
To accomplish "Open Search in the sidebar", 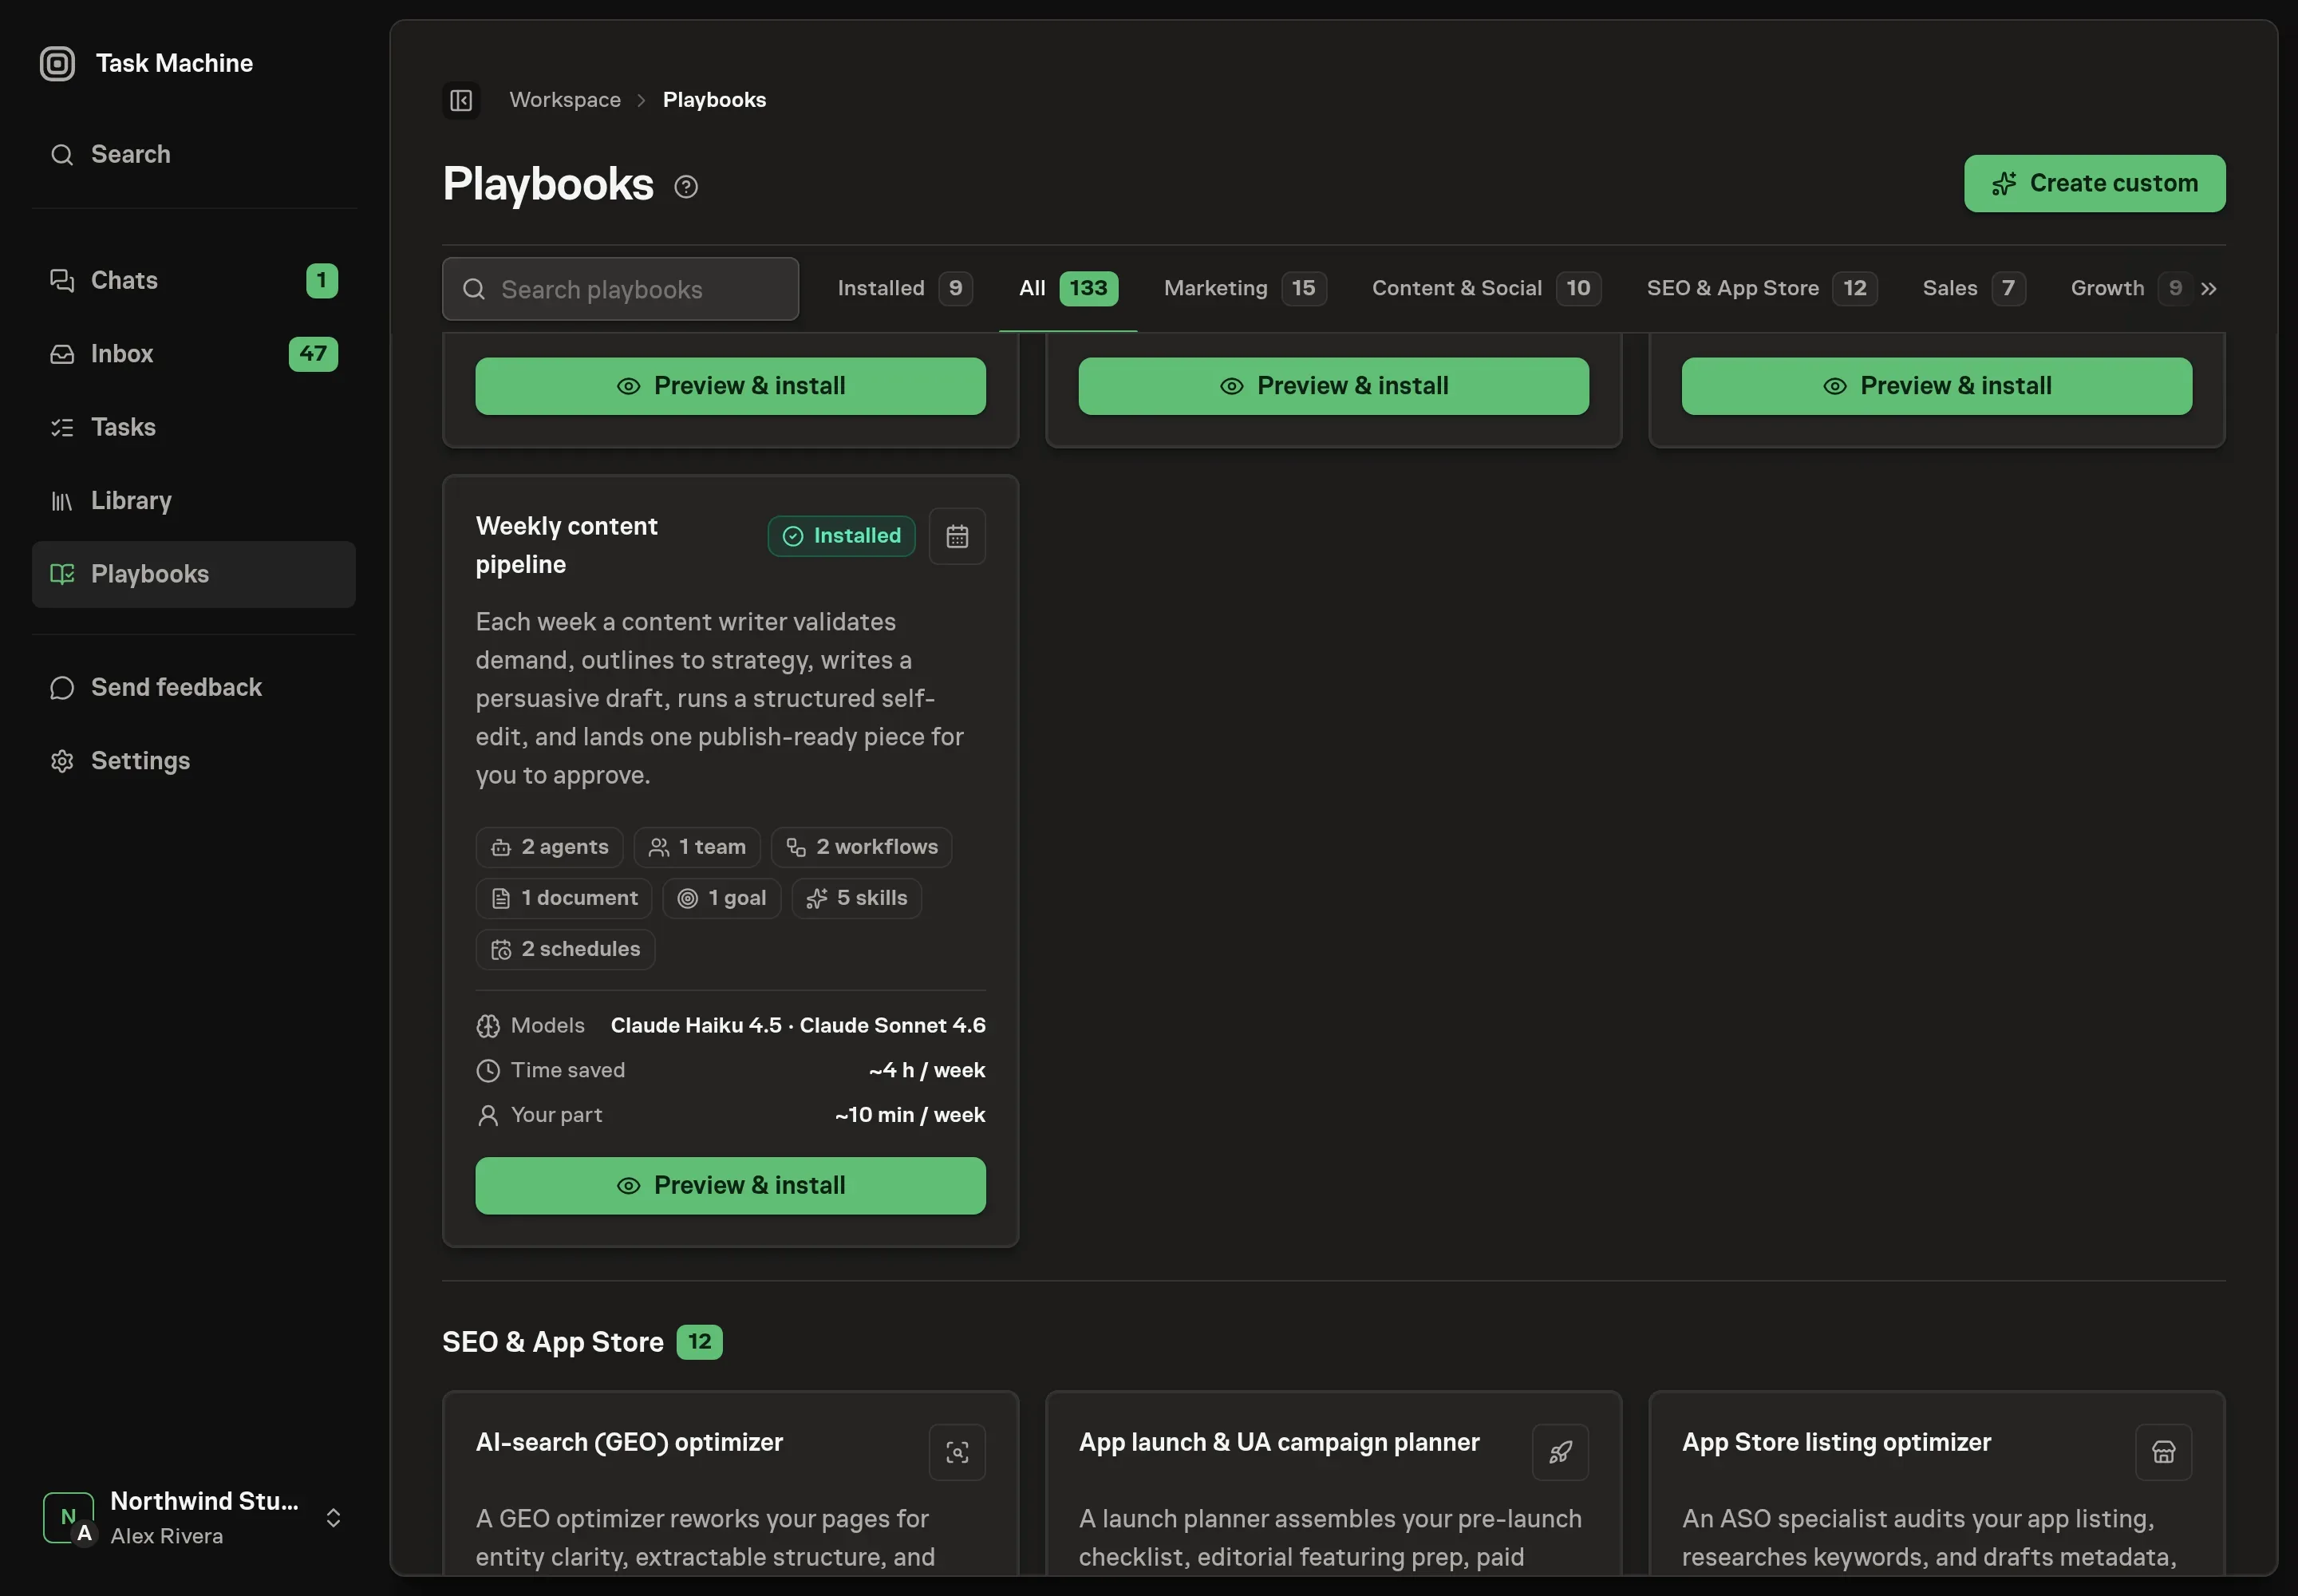I will pos(194,155).
